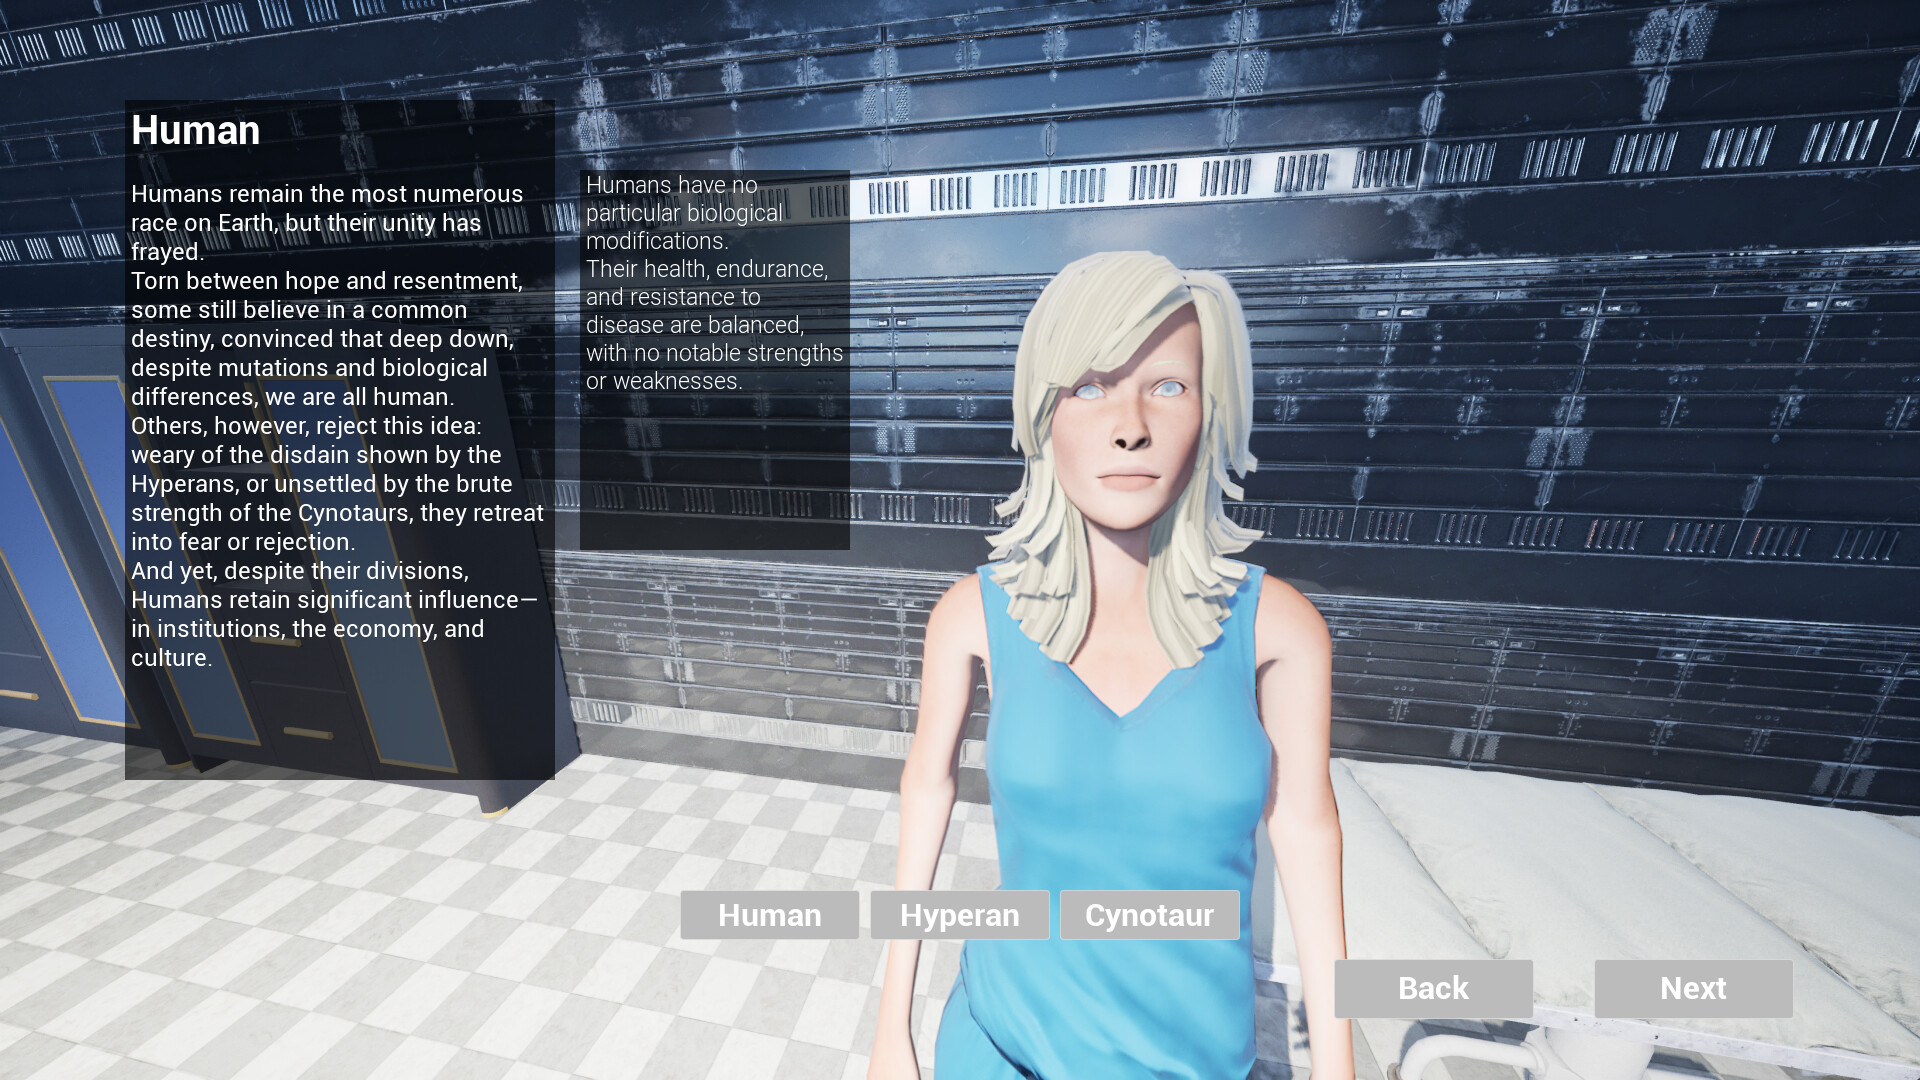The width and height of the screenshot is (1920, 1080).
Task: Click the character's face
Action: click(1130, 430)
